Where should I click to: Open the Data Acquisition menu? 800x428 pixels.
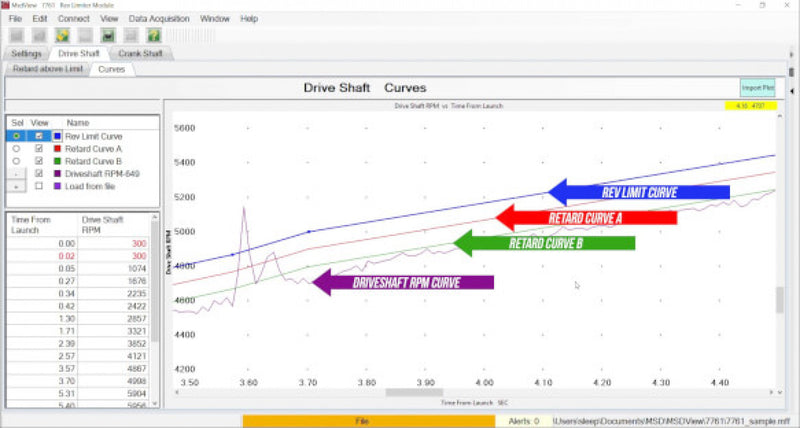click(x=159, y=19)
